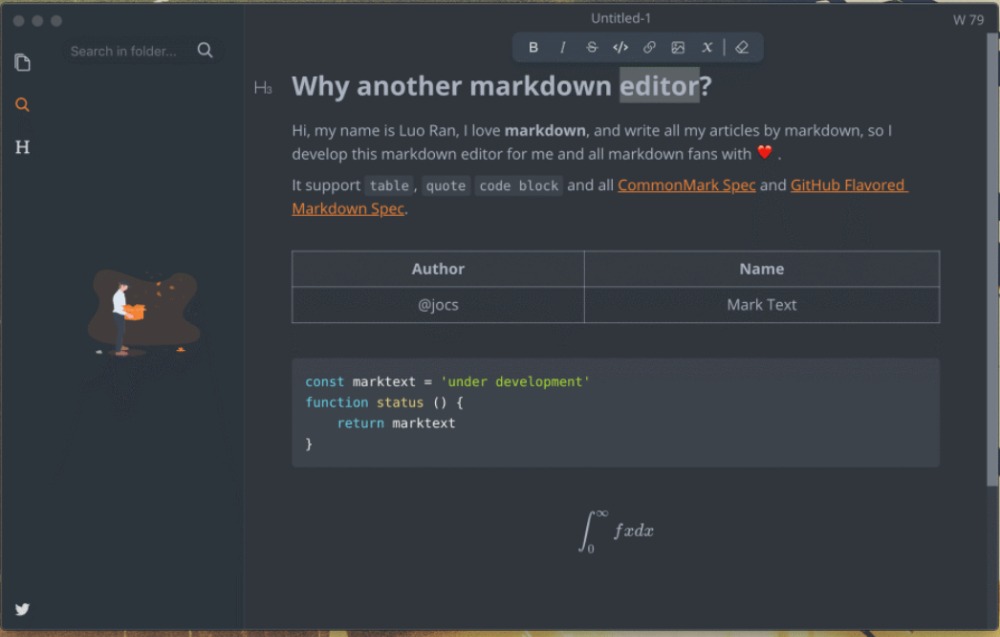This screenshot has height=637, width=1000.
Task: Click the magnifier button beside the search field
Action: pos(205,50)
